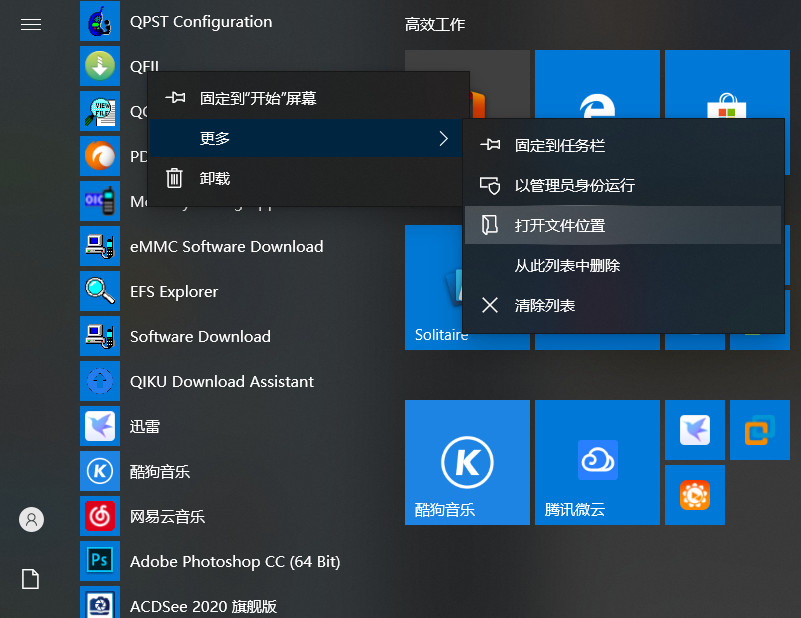Screen dimensions: 801x618
Task: Click the 迅雷 app name
Action: (145, 426)
